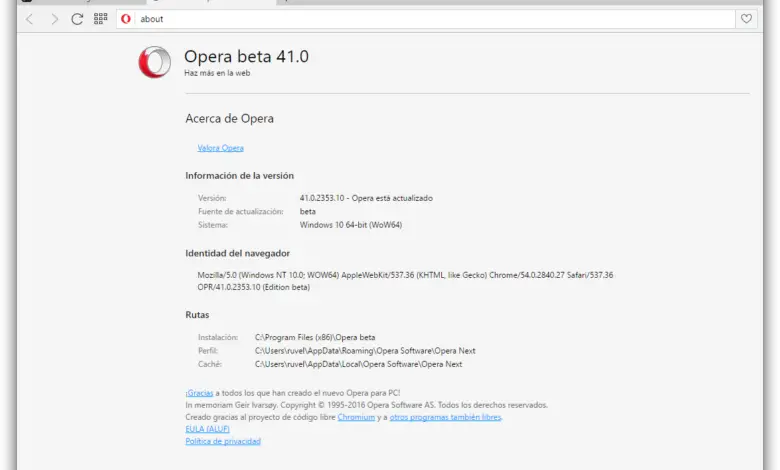Open the EULA (ALUF) link
Image resolution: width=780 pixels, height=470 pixels.
pyautogui.click(x=207, y=429)
